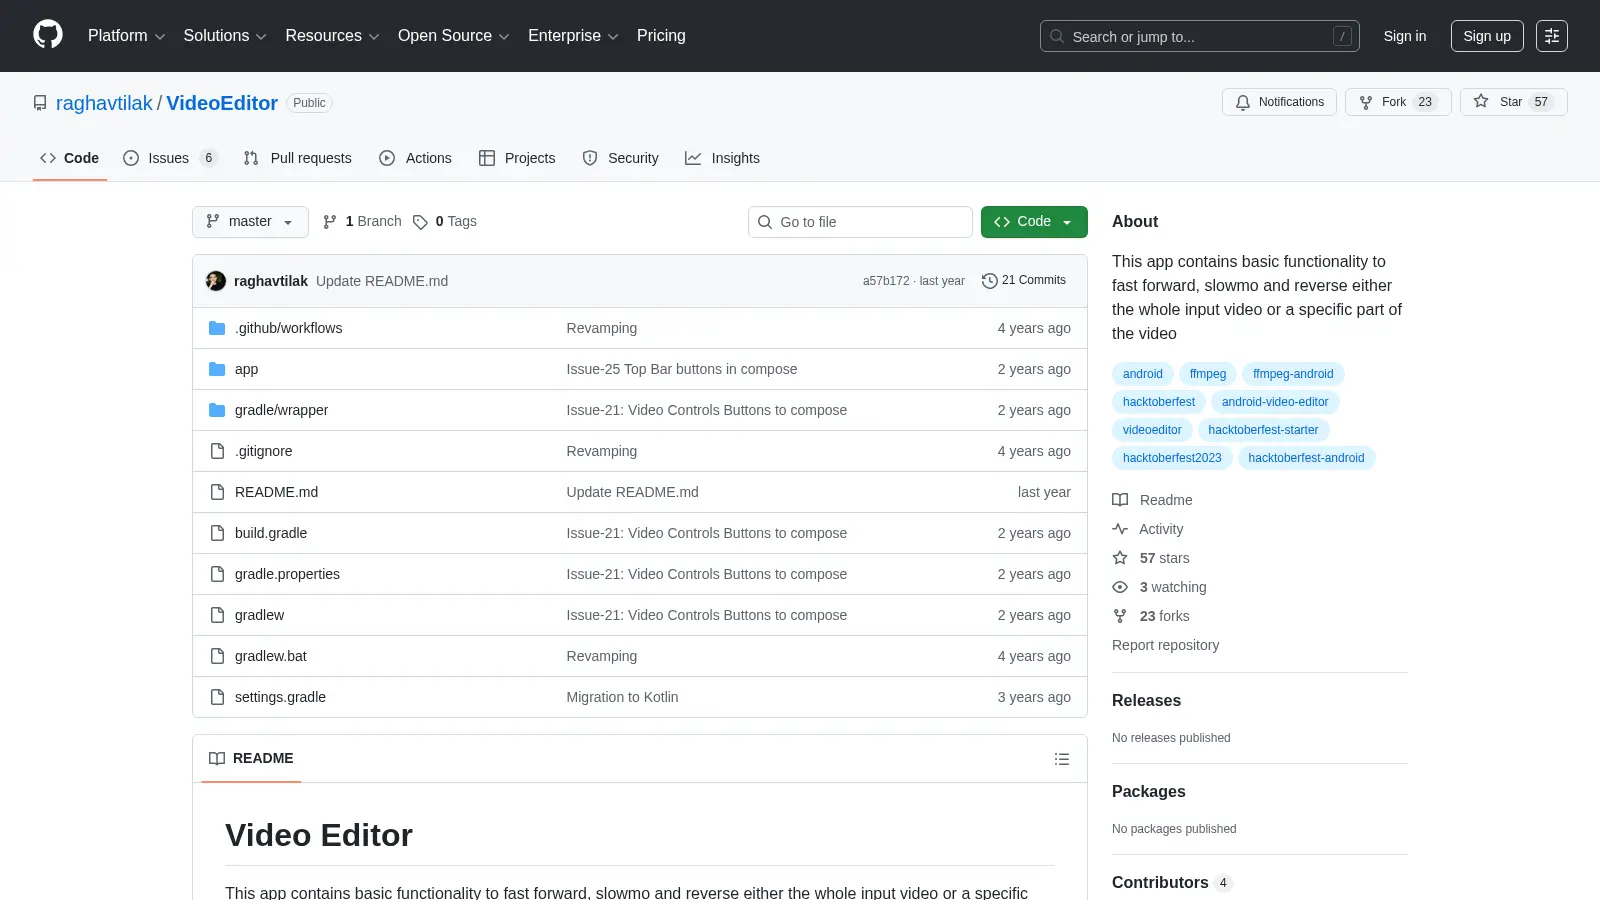Select the README tab heading
The height and width of the screenshot is (900, 1600).
[x=251, y=759]
